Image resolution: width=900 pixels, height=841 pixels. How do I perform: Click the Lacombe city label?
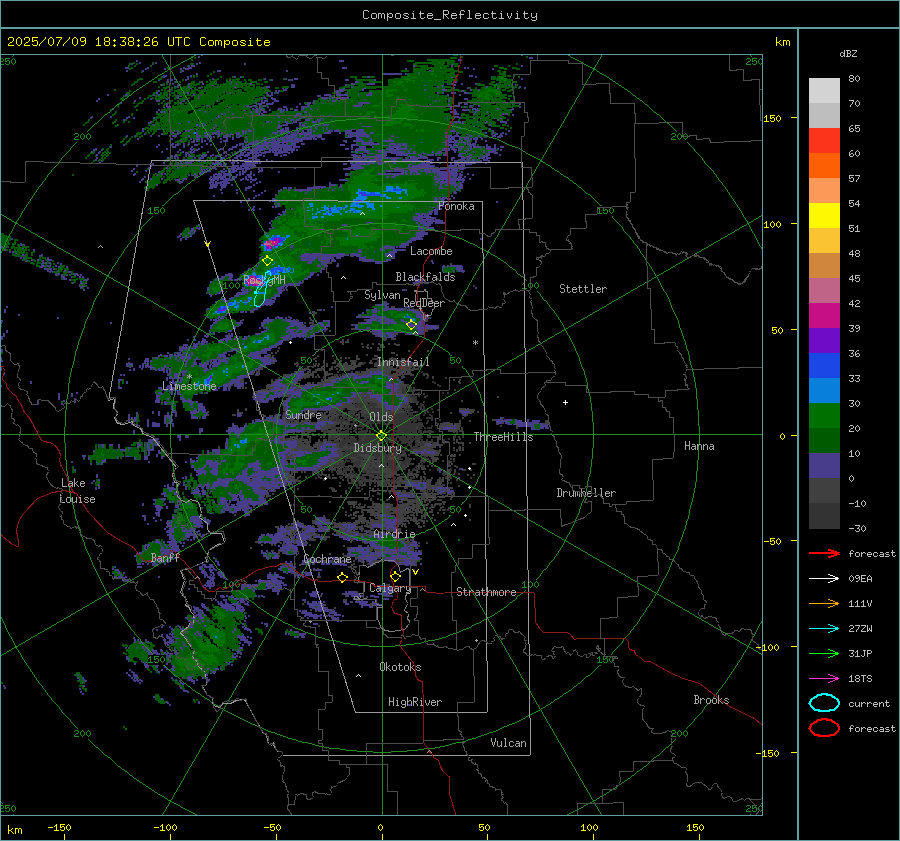(431, 251)
